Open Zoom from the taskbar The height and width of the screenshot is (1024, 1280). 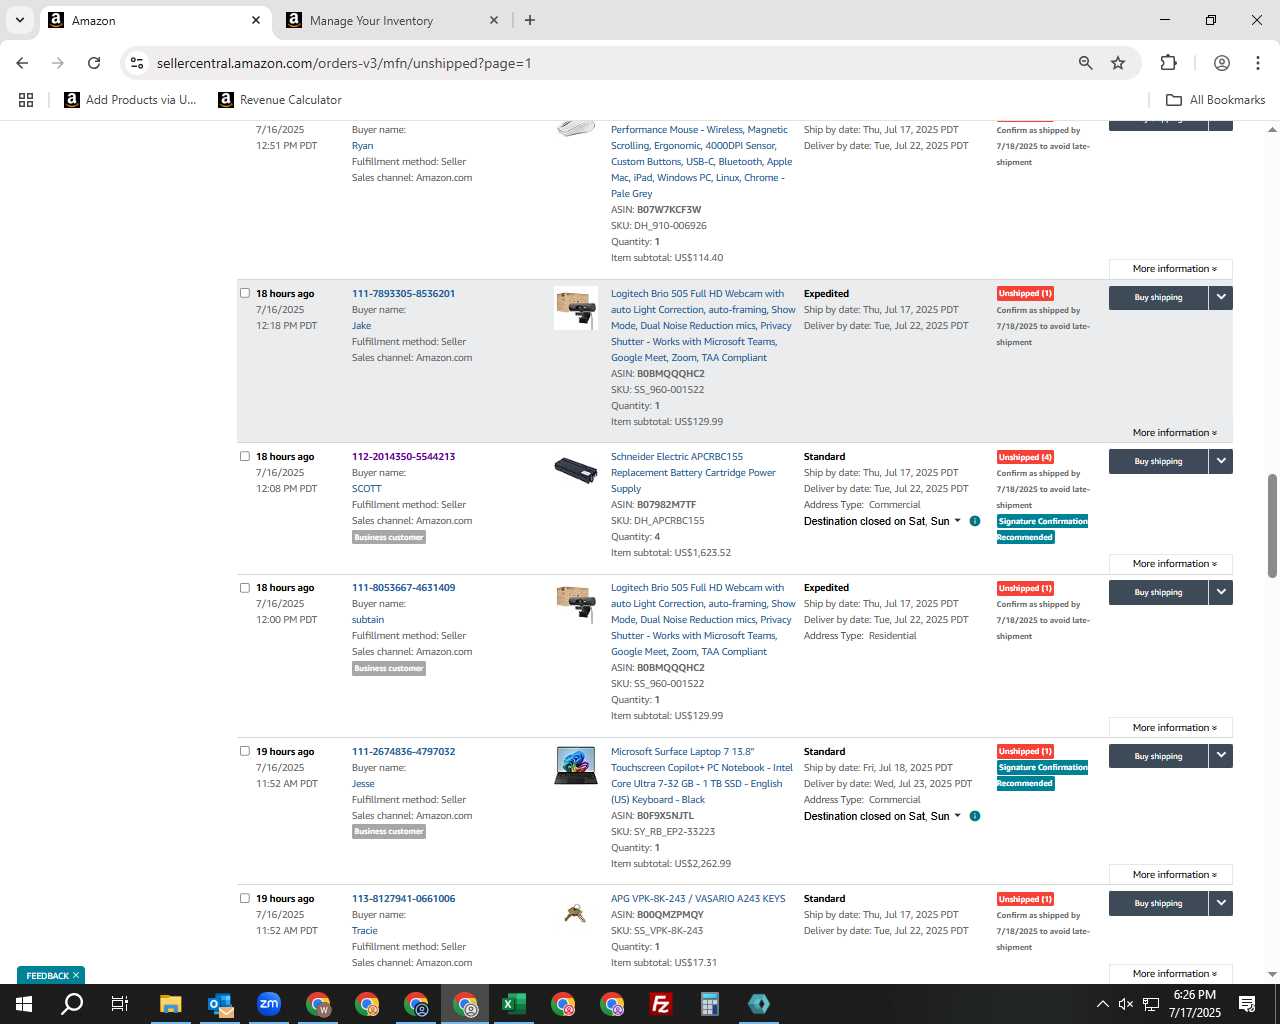pyautogui.click(x=269, y=1004)
